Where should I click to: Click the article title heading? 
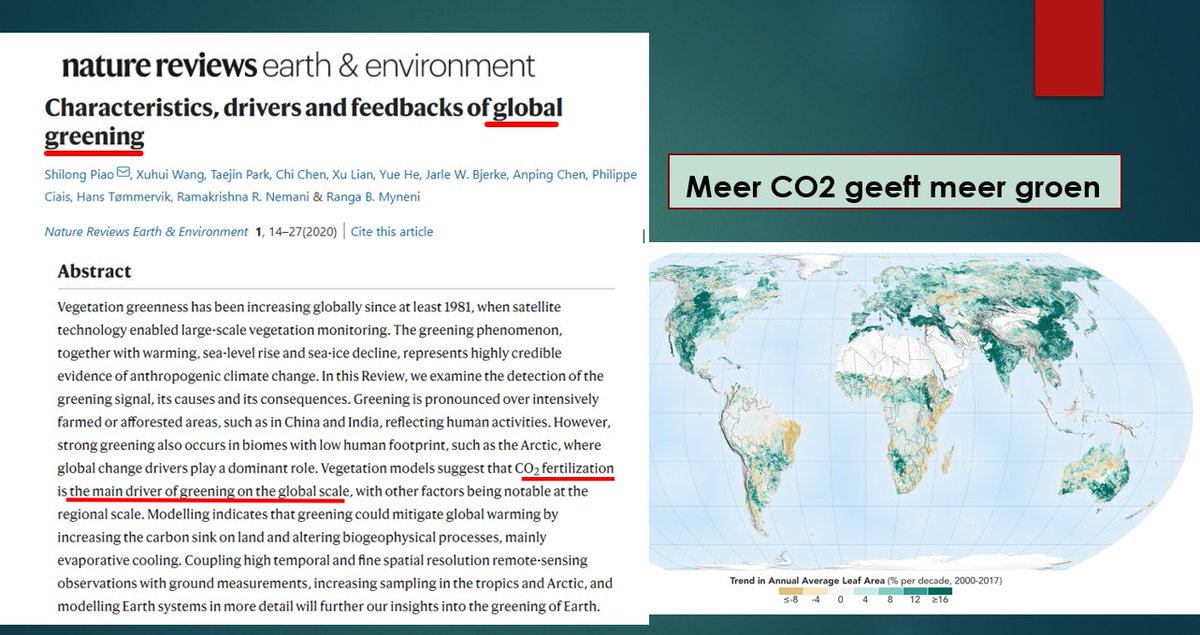click(304, 121)
